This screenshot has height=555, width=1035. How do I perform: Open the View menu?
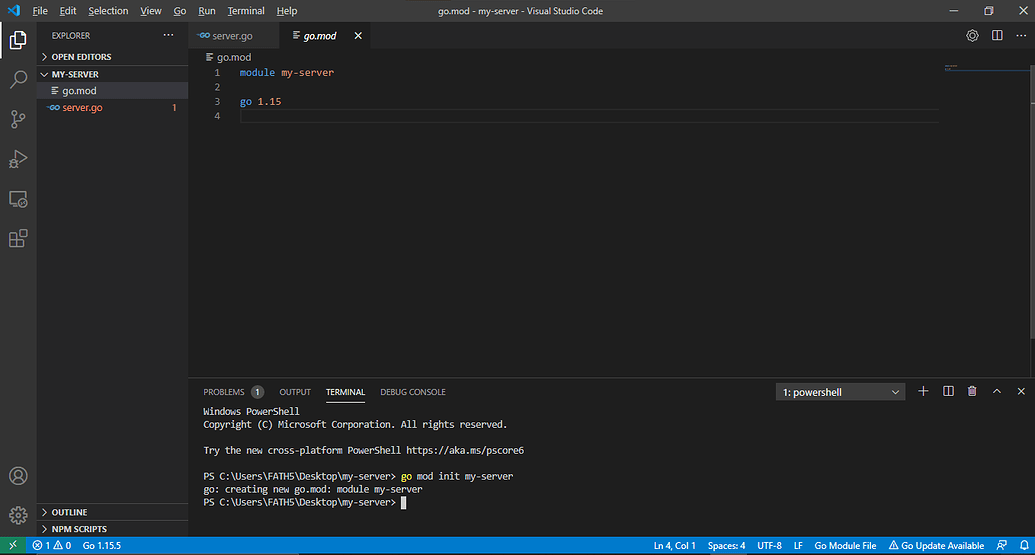(x=150, y=11)
